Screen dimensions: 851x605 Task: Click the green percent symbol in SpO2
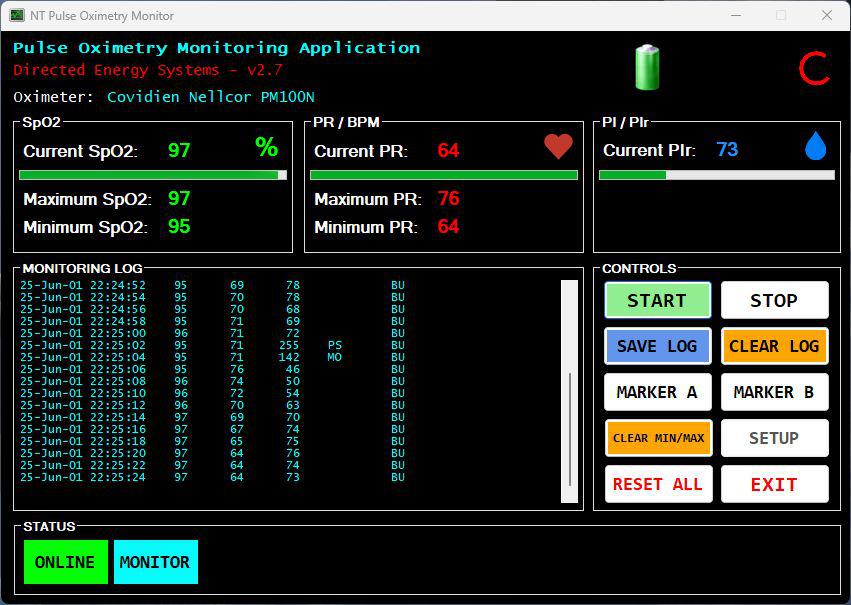[266, 148]
